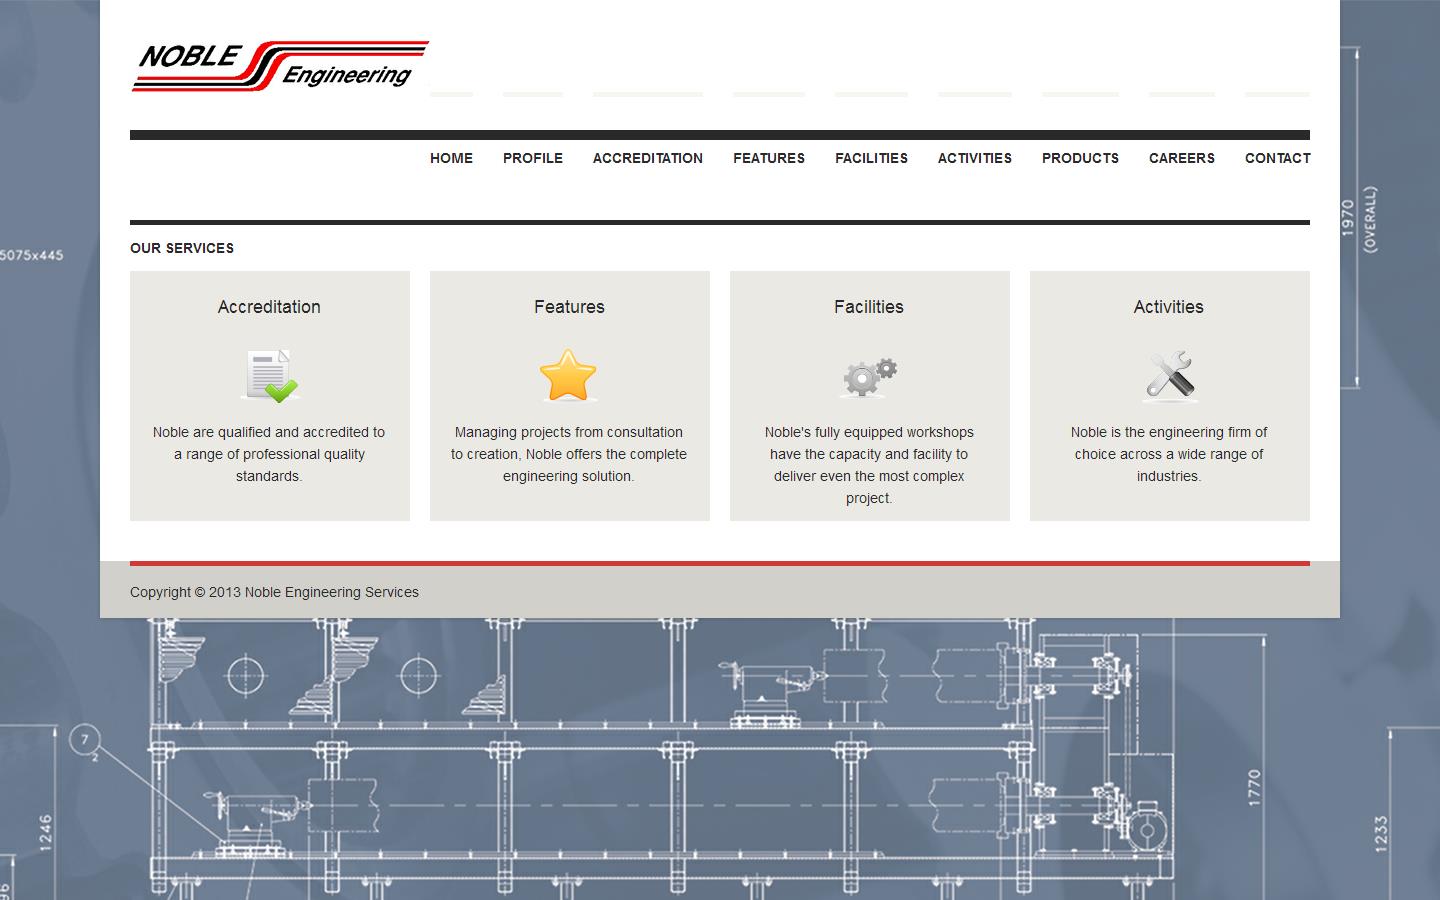Screen dimensions: 1440x900
Task: Click the Facilities workshops description text
Action: [x=869, y=465]
